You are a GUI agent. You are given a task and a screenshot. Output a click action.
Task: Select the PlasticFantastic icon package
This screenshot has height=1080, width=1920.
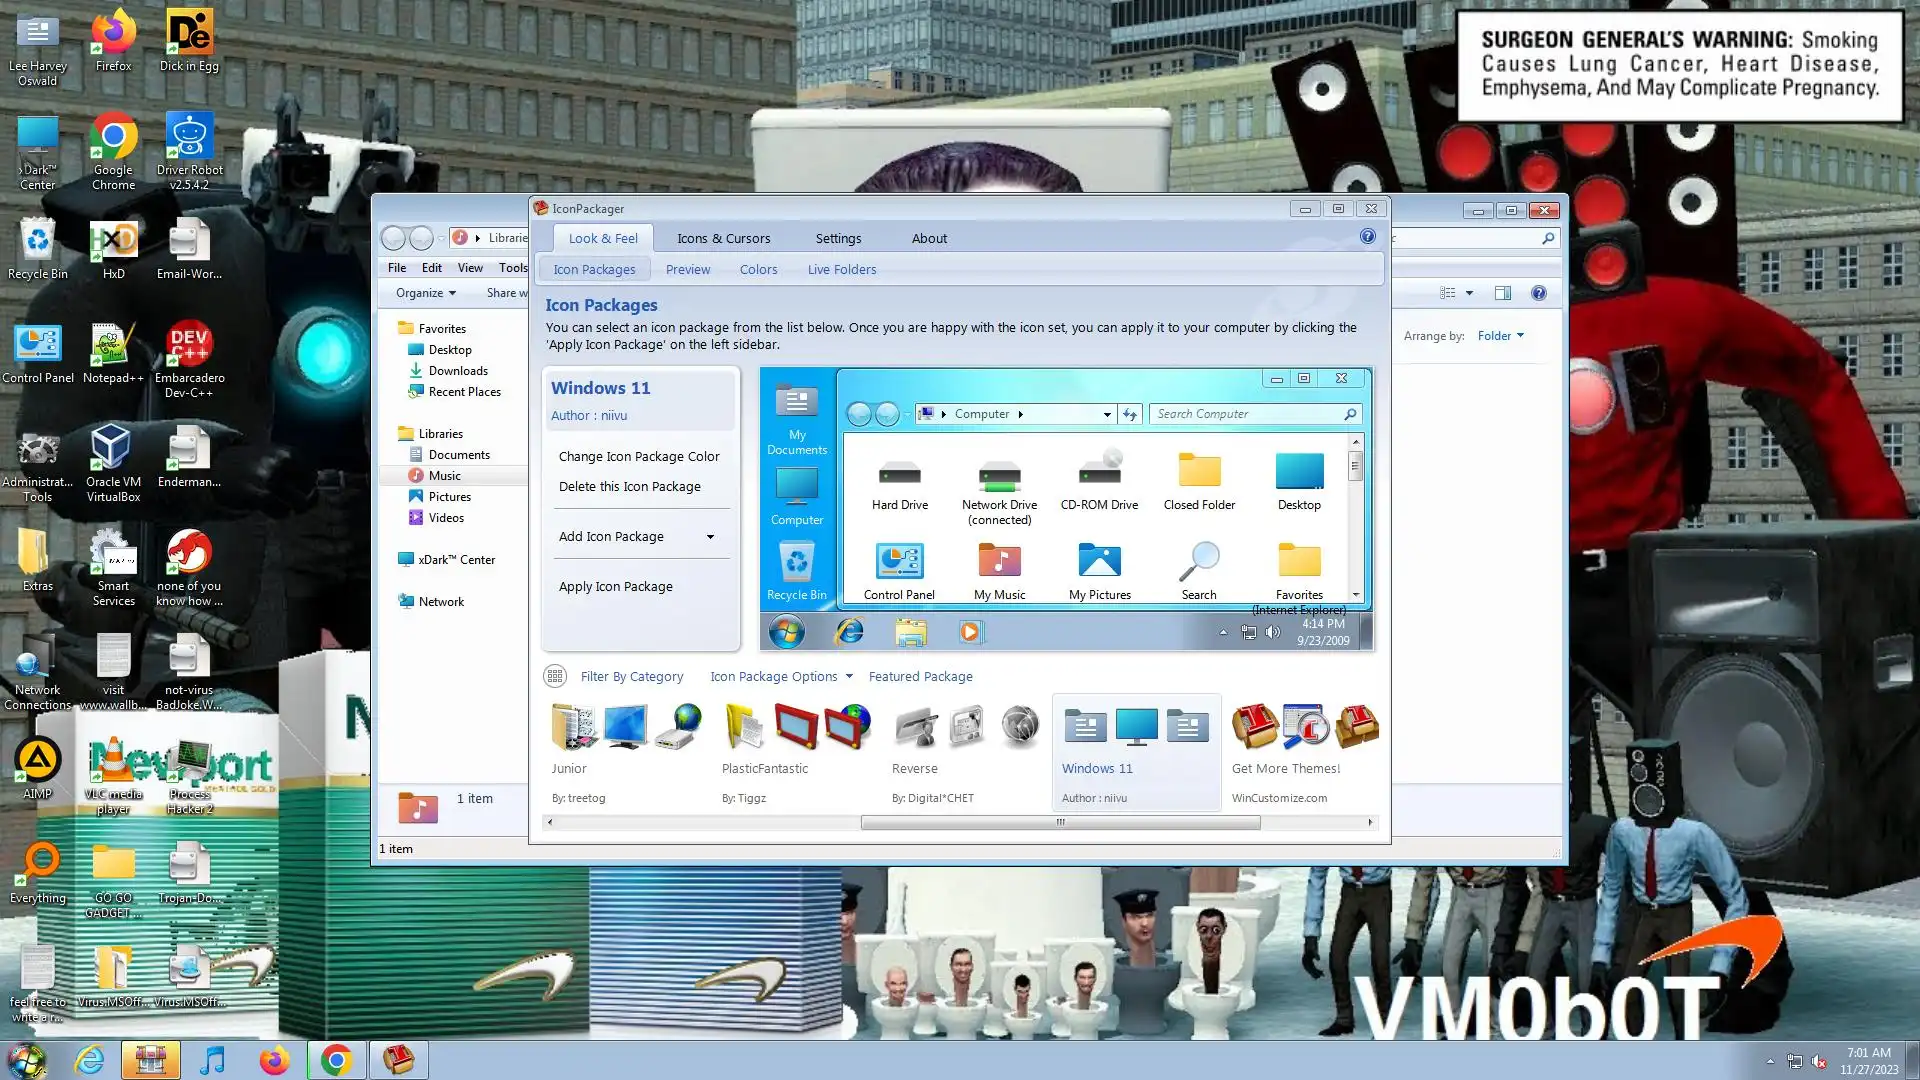(796, 728)
